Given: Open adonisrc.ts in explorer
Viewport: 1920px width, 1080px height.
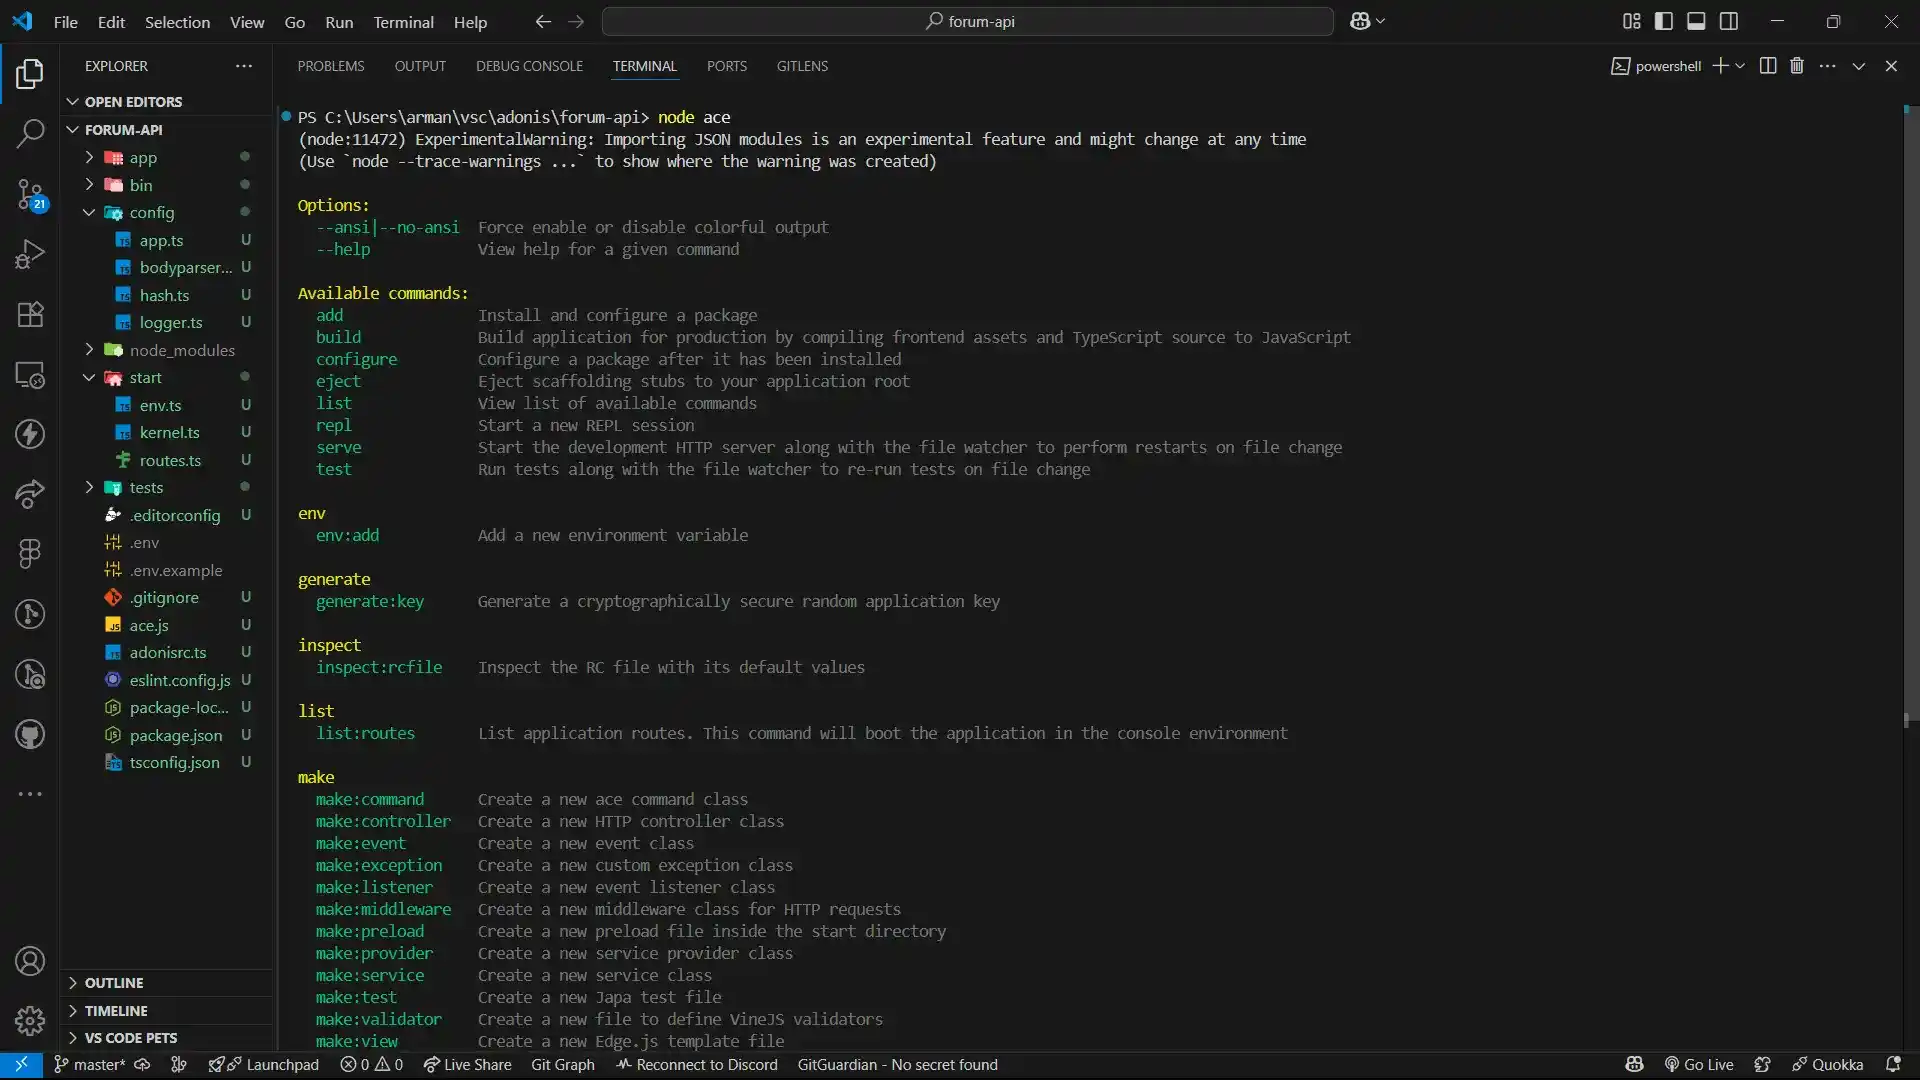Looking at the screenshot, I should pos(168,652).
